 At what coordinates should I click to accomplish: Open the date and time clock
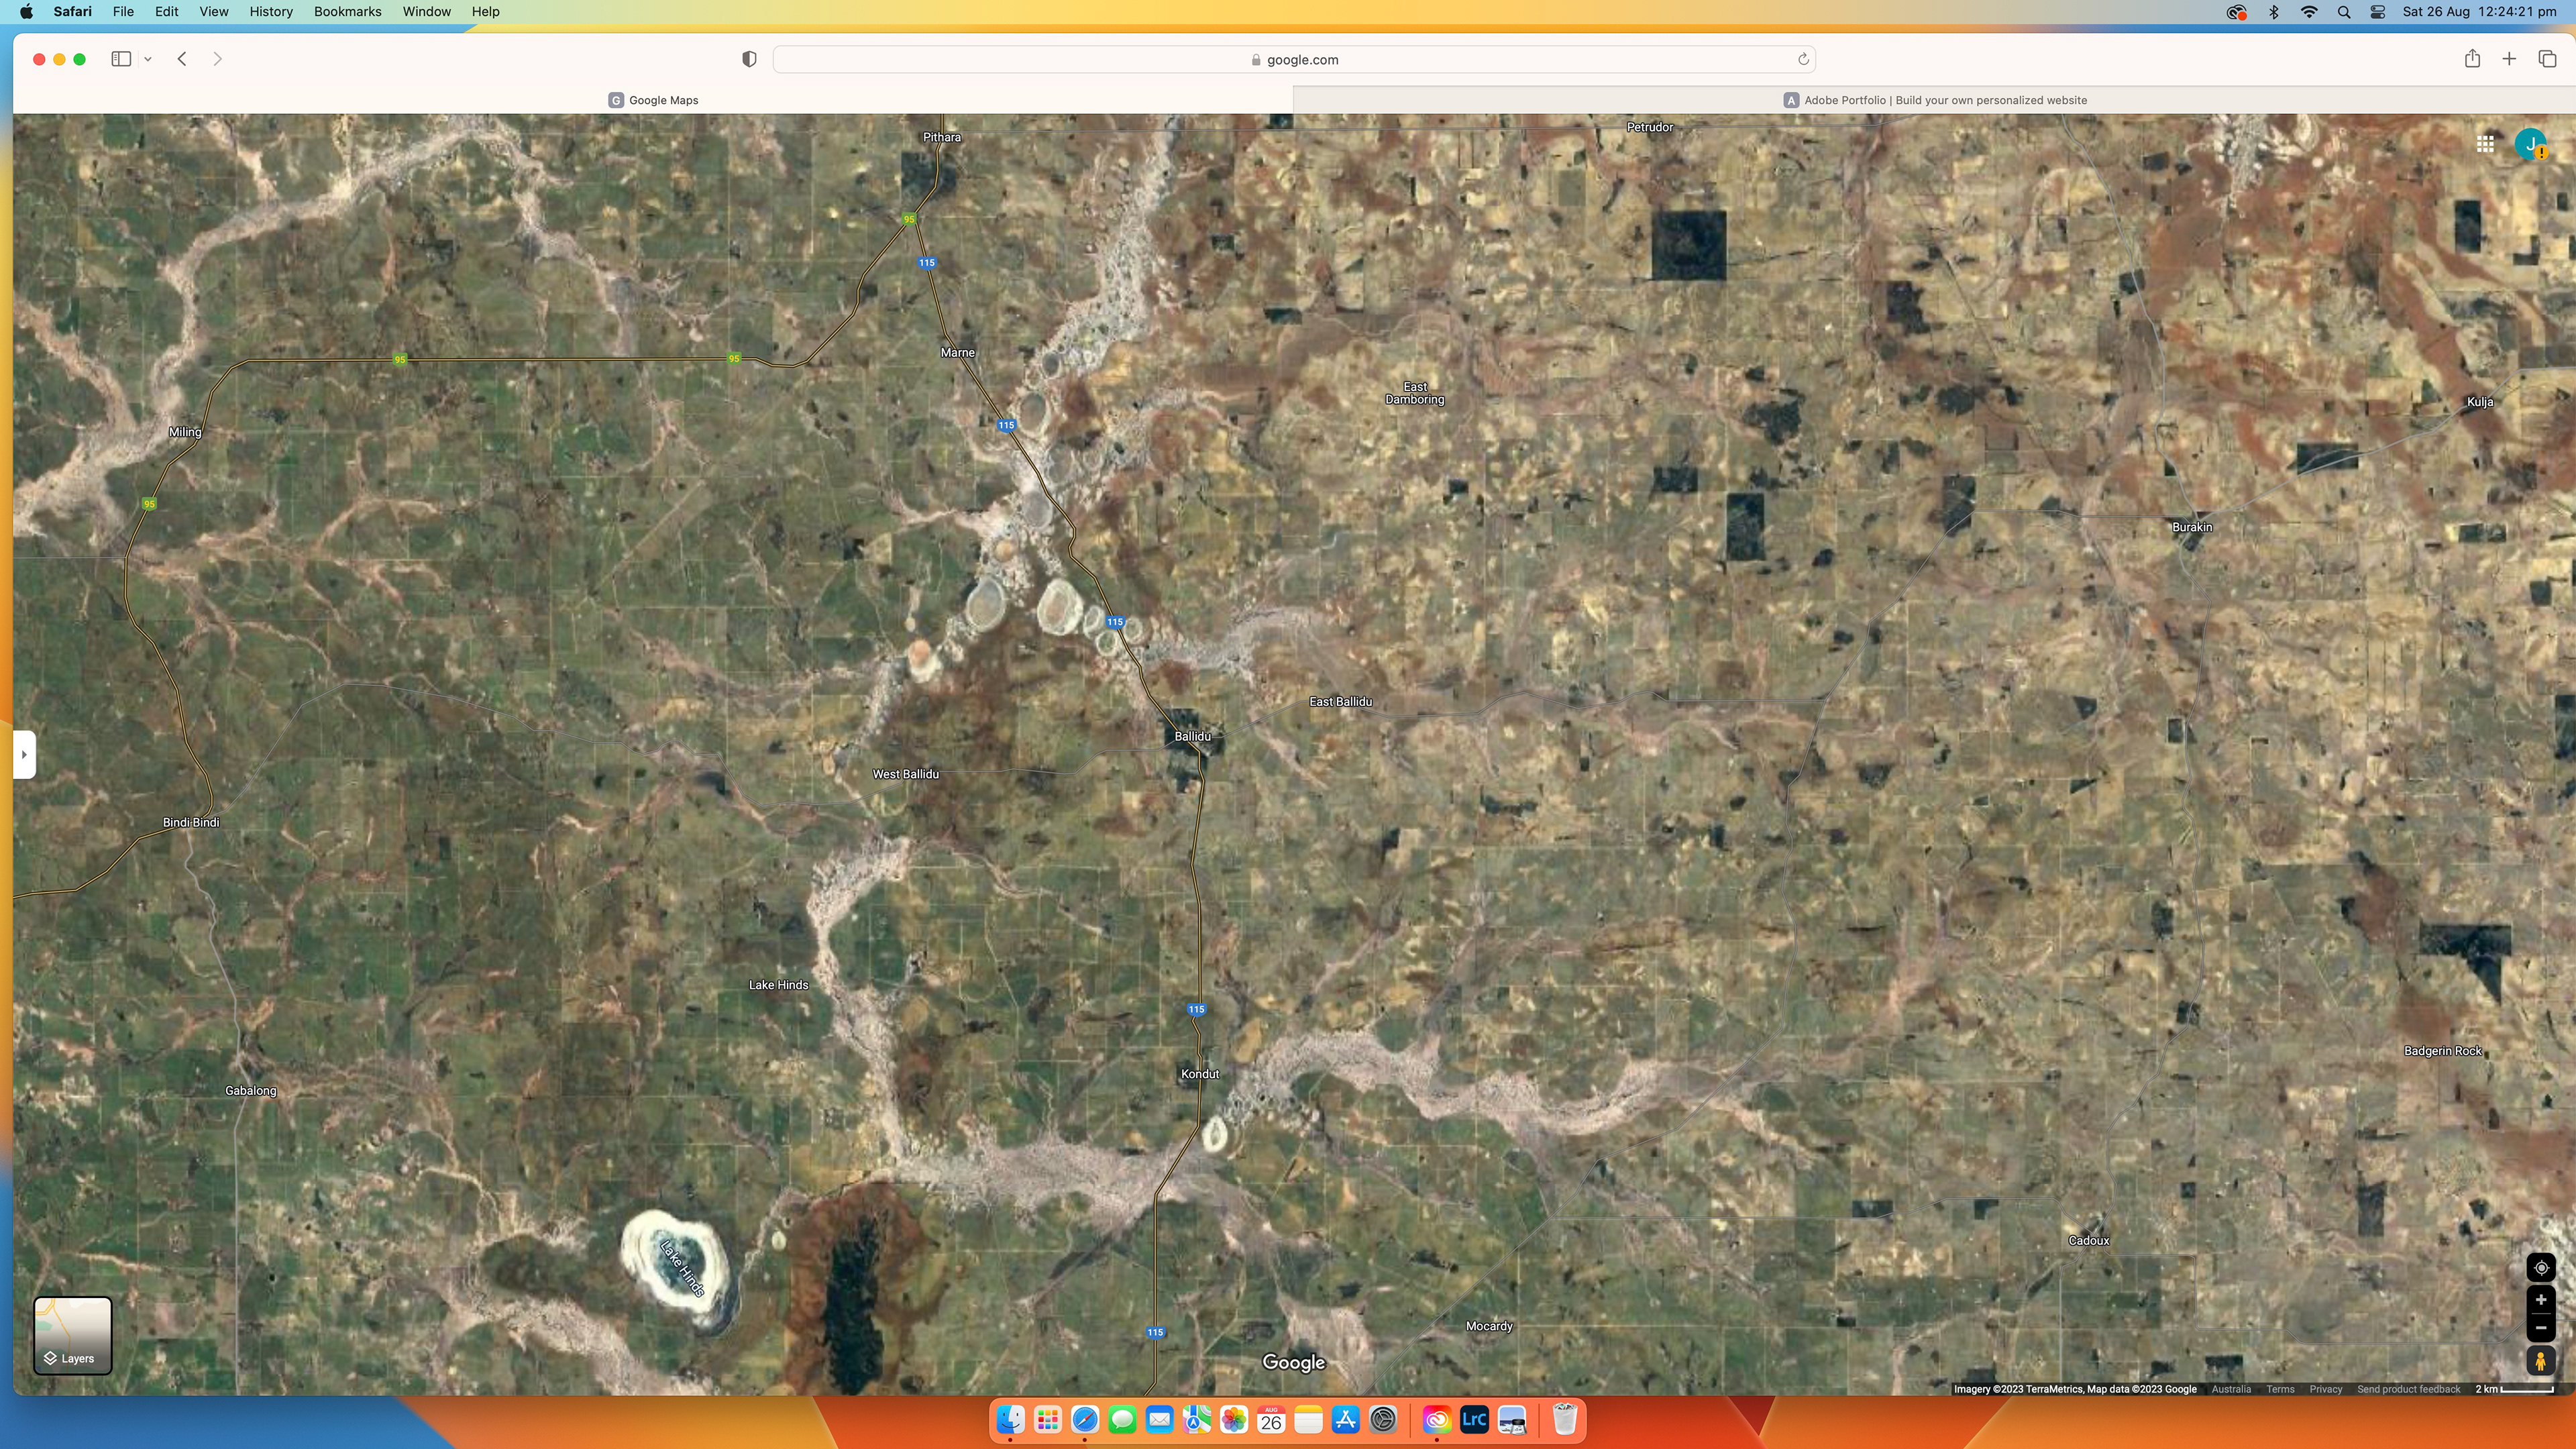(2479, 12)
